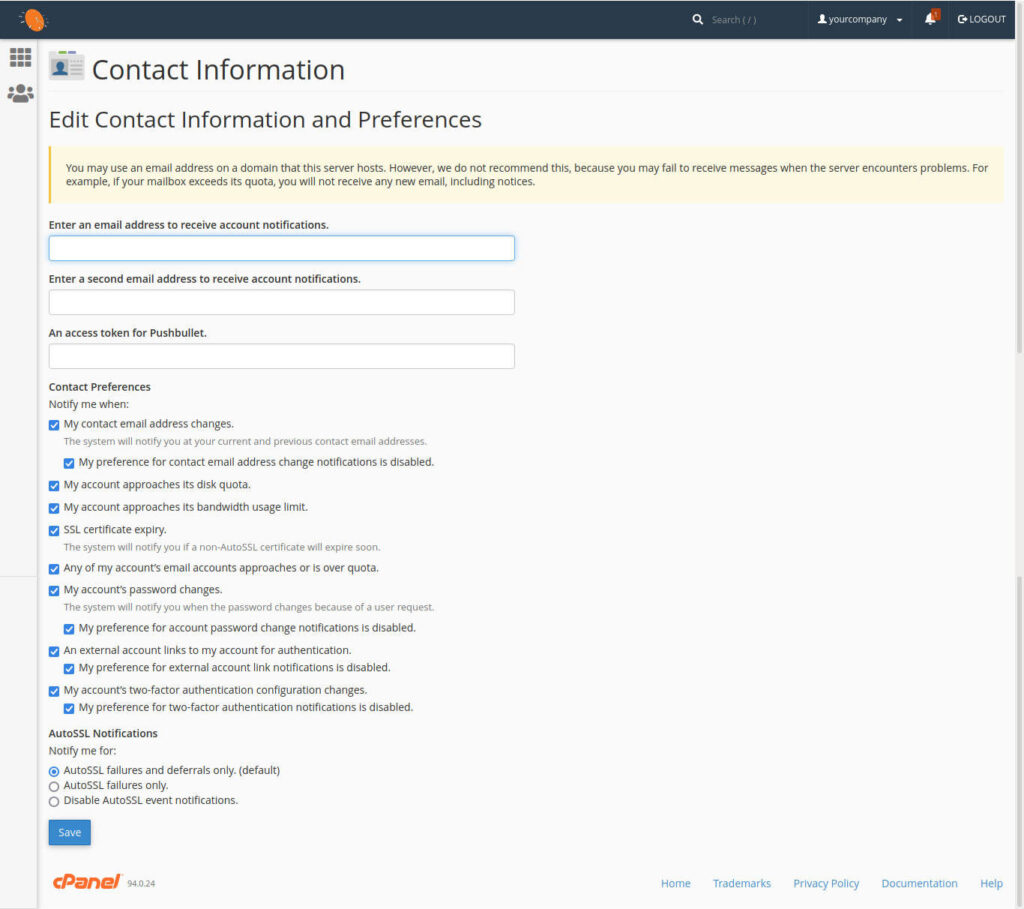Toggle SSL certificate expiry notification
This screenshot has width=1024, height=909.
coord(54,531)
